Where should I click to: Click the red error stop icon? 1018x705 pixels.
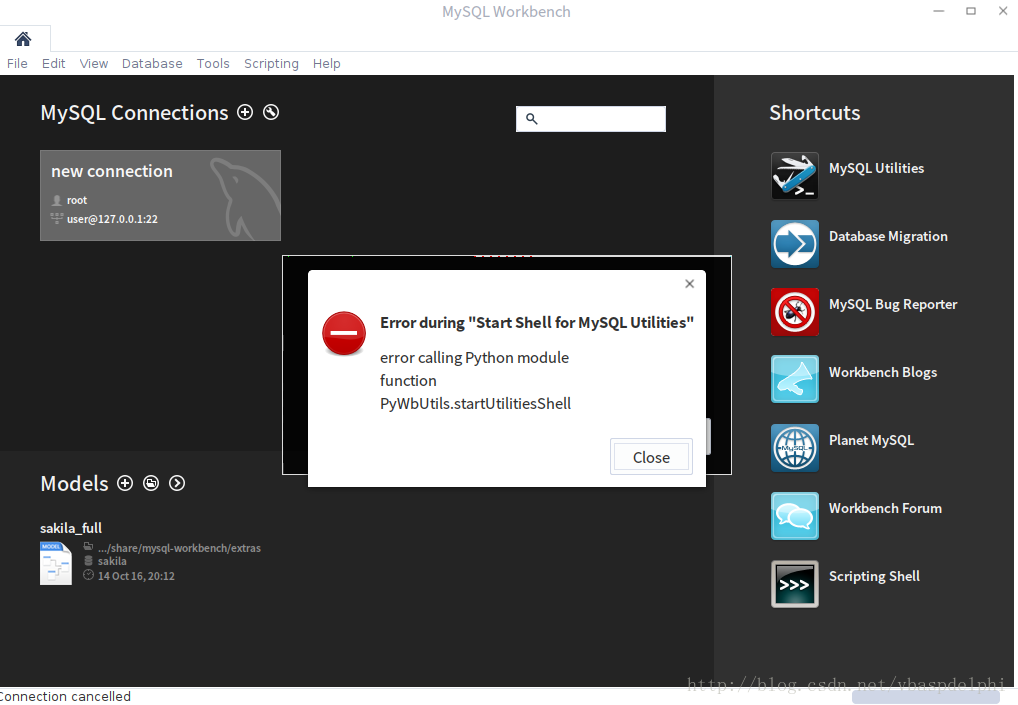tap(344, 333)
